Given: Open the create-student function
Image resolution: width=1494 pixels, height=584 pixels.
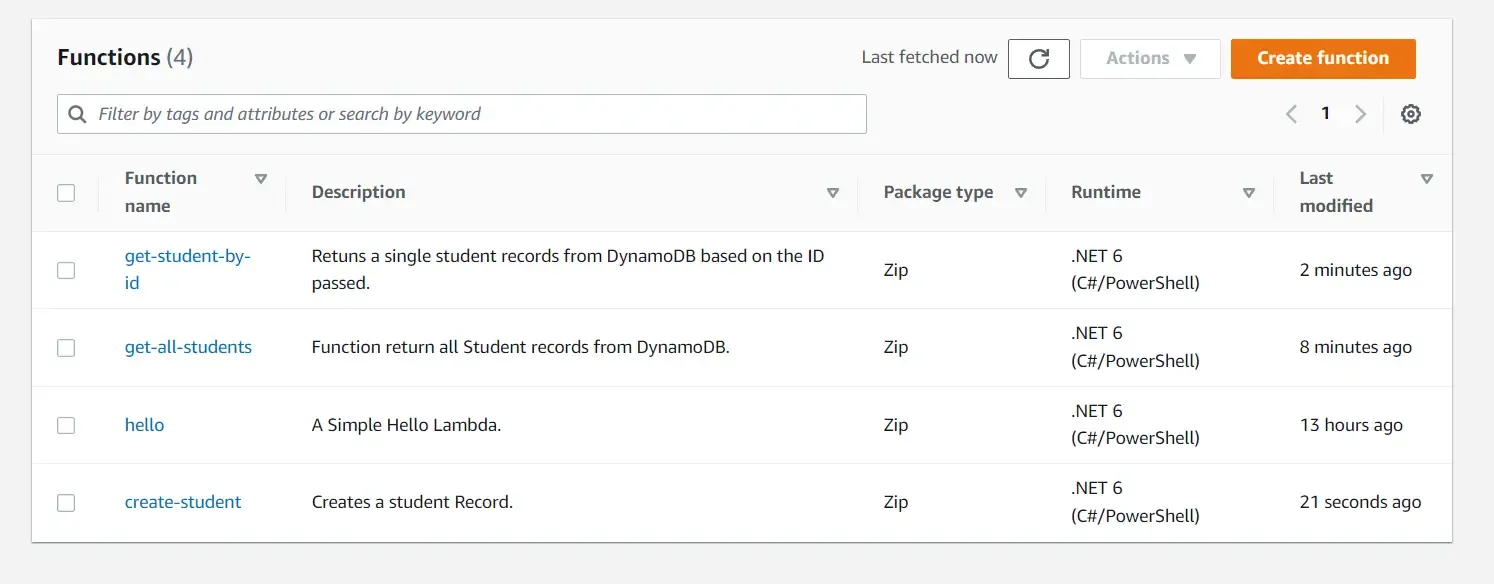Looking at the screenshot, I should (183, 502).
